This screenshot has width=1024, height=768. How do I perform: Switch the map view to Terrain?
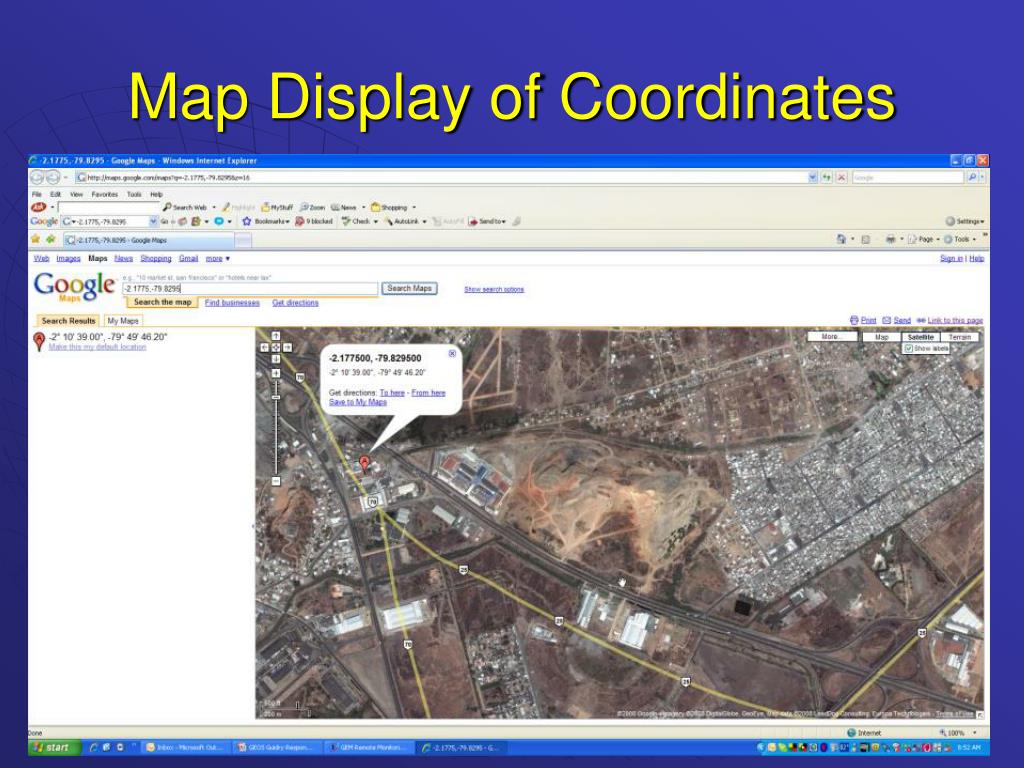point(959,337)
